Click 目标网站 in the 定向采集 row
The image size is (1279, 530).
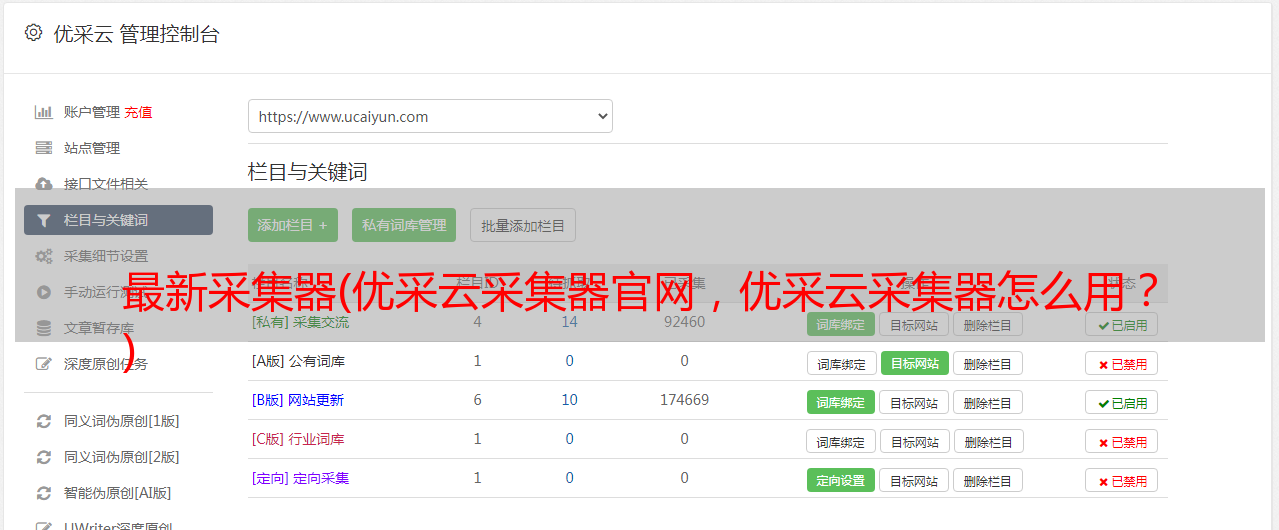(914, 481)
